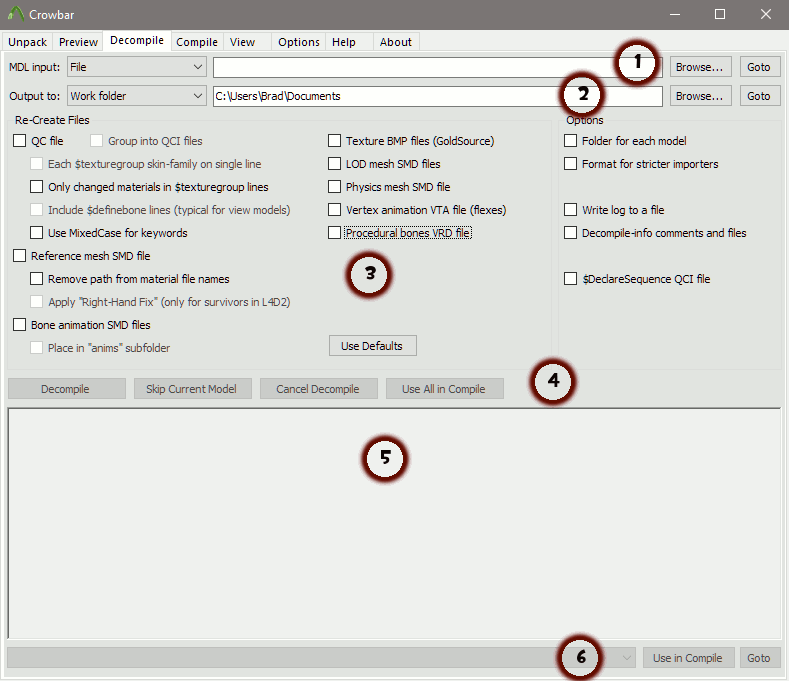Click Goto next to MDL input
The width and height of the screenshot is (789, 681).
coord(759,67)
